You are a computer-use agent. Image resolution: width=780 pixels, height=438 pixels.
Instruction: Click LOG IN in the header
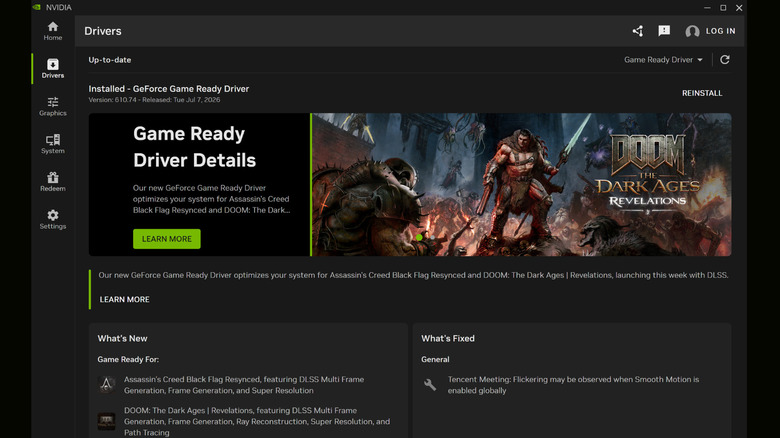click(720, 31)
